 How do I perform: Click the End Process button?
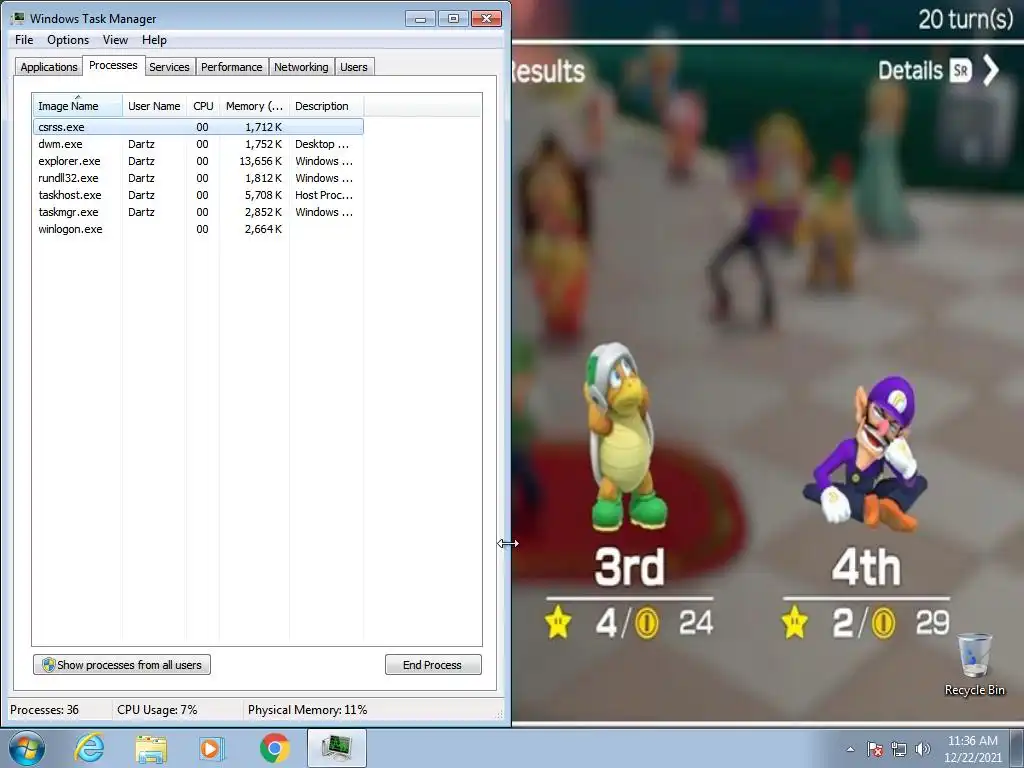click(433, 665)
